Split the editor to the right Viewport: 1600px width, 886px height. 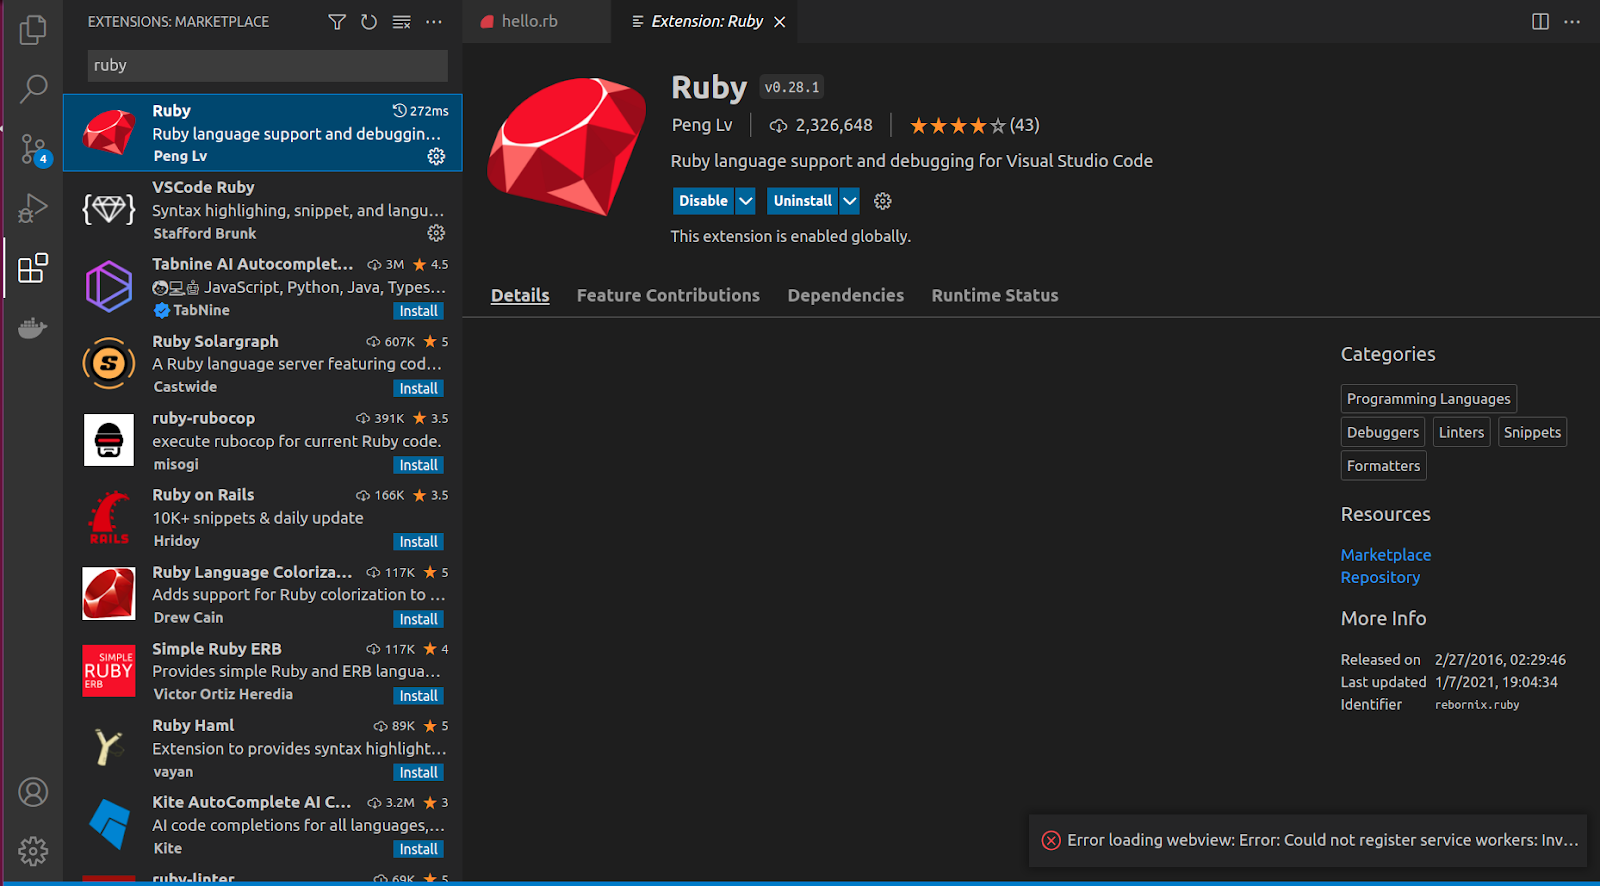tap(1540, 22)
